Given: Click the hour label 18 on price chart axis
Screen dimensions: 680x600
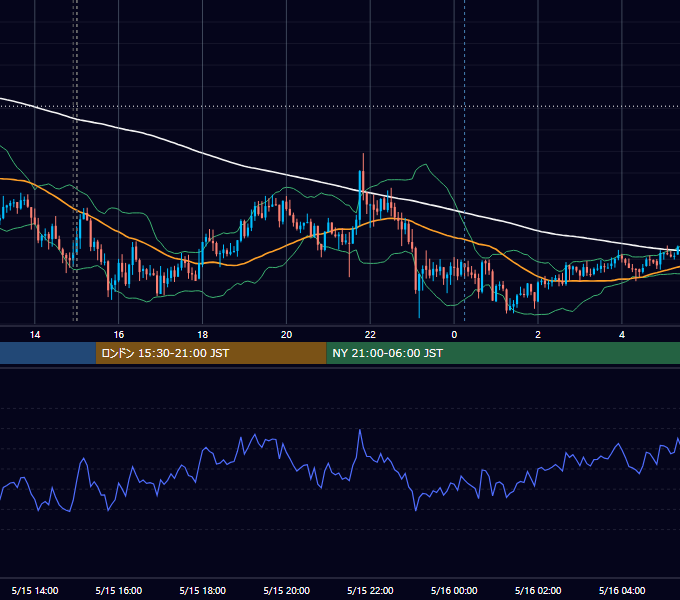Looking at the screenshot, I should point(203,334).
